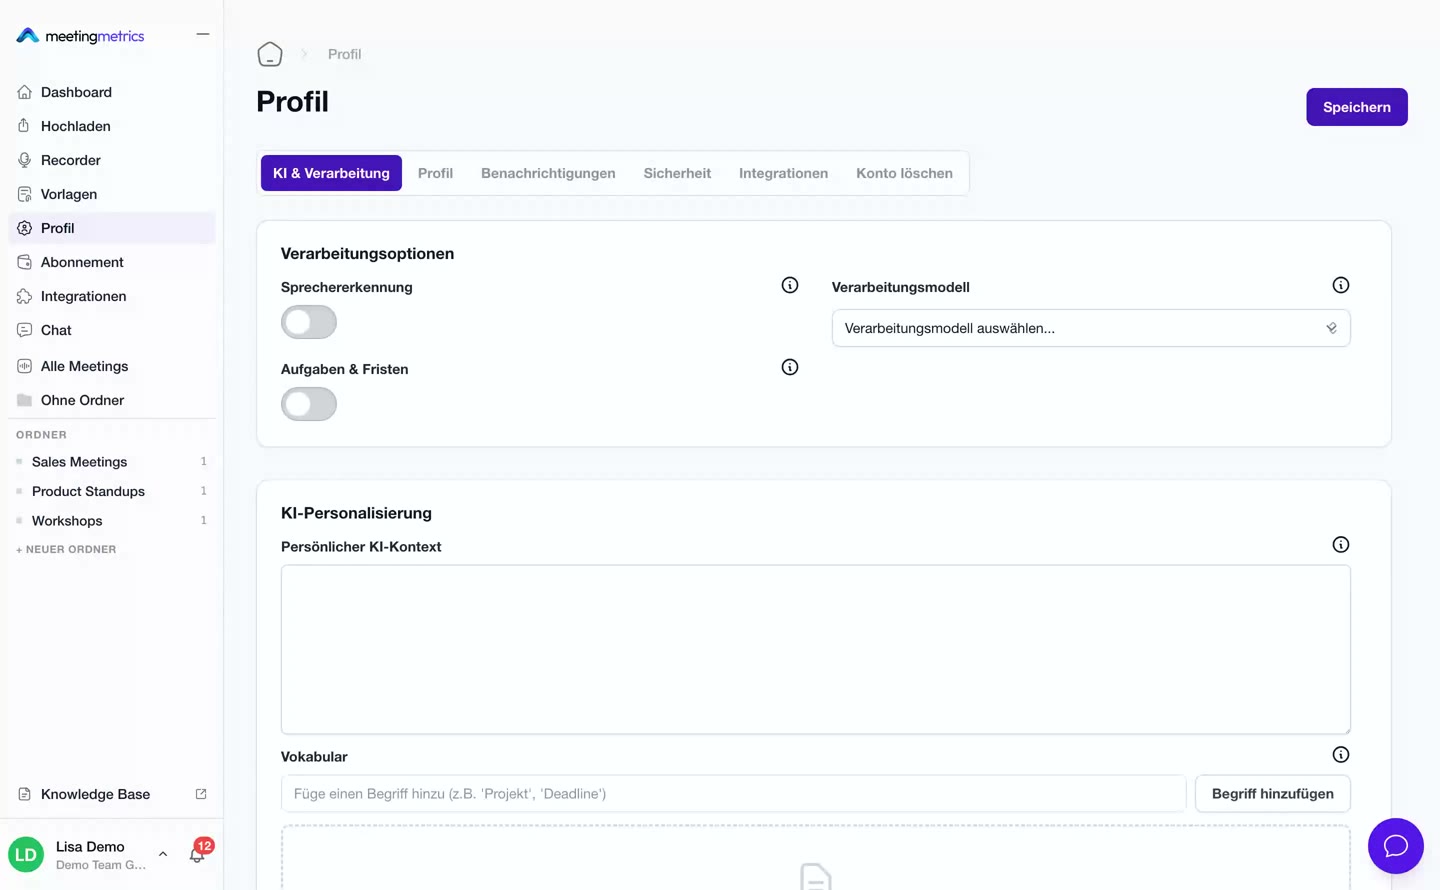Show info for Persönlicher KI-Kontext
1440x890 pixels.
tap(1341, 545)
